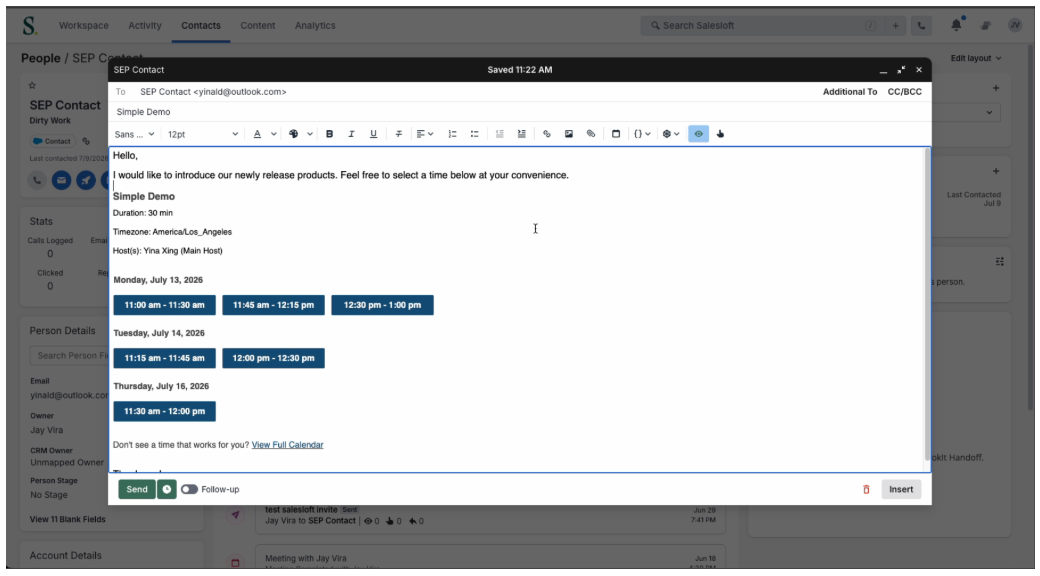
Task: Select 11:30 am - 12:00 pm Thursday slot
Action: (x=164, y=411)
